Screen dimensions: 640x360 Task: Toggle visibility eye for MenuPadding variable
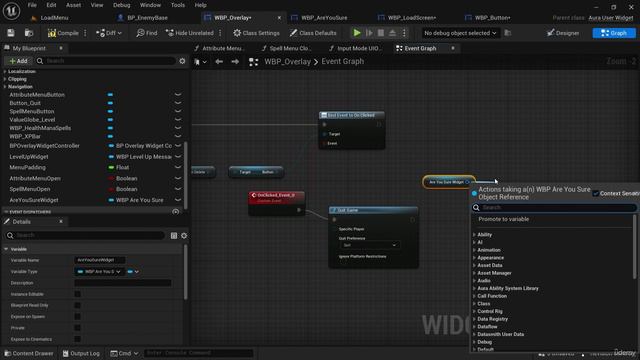(178, 167)
